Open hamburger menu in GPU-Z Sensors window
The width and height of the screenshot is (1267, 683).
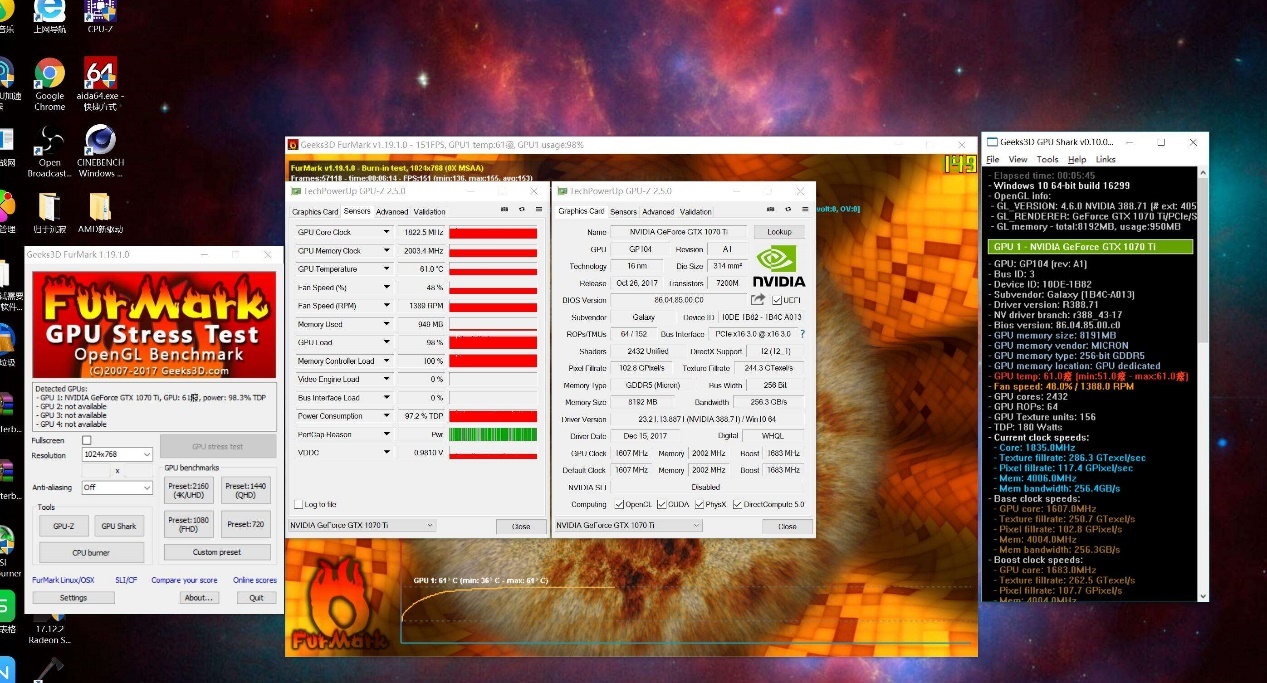[538, 210]
